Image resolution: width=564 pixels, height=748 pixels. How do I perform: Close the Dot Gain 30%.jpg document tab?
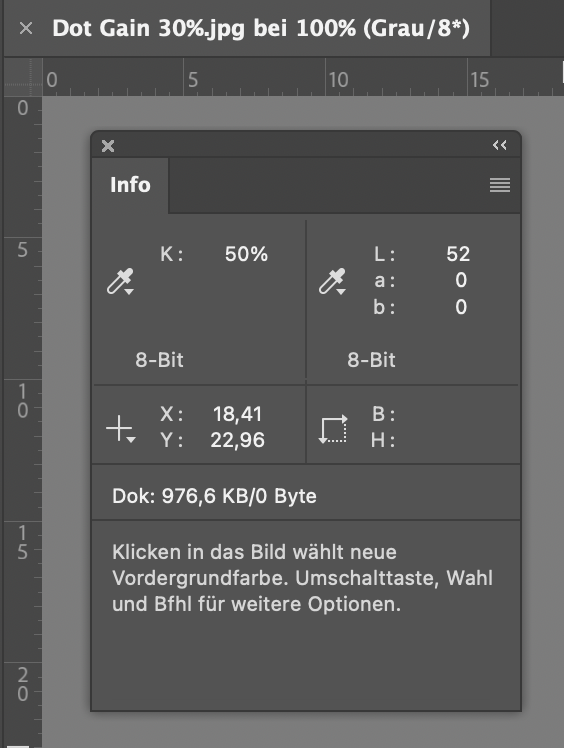26,29
